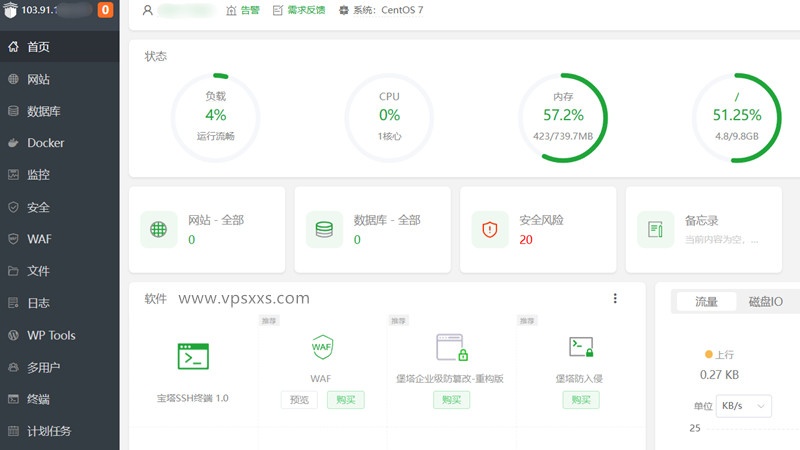Click the 备忘录 card title
Image resolution: width=800 pixels, height=450 pixels.
pyautogui.click(x=702, y=220)
